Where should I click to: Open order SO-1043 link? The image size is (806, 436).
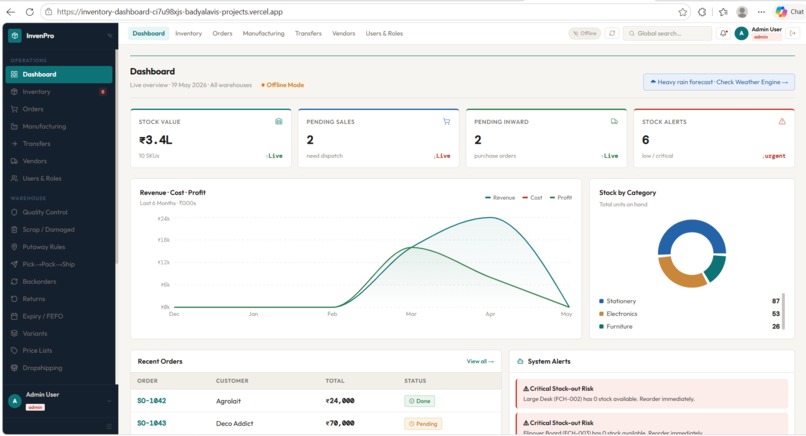pyautogui.click(x=152, y=424)
